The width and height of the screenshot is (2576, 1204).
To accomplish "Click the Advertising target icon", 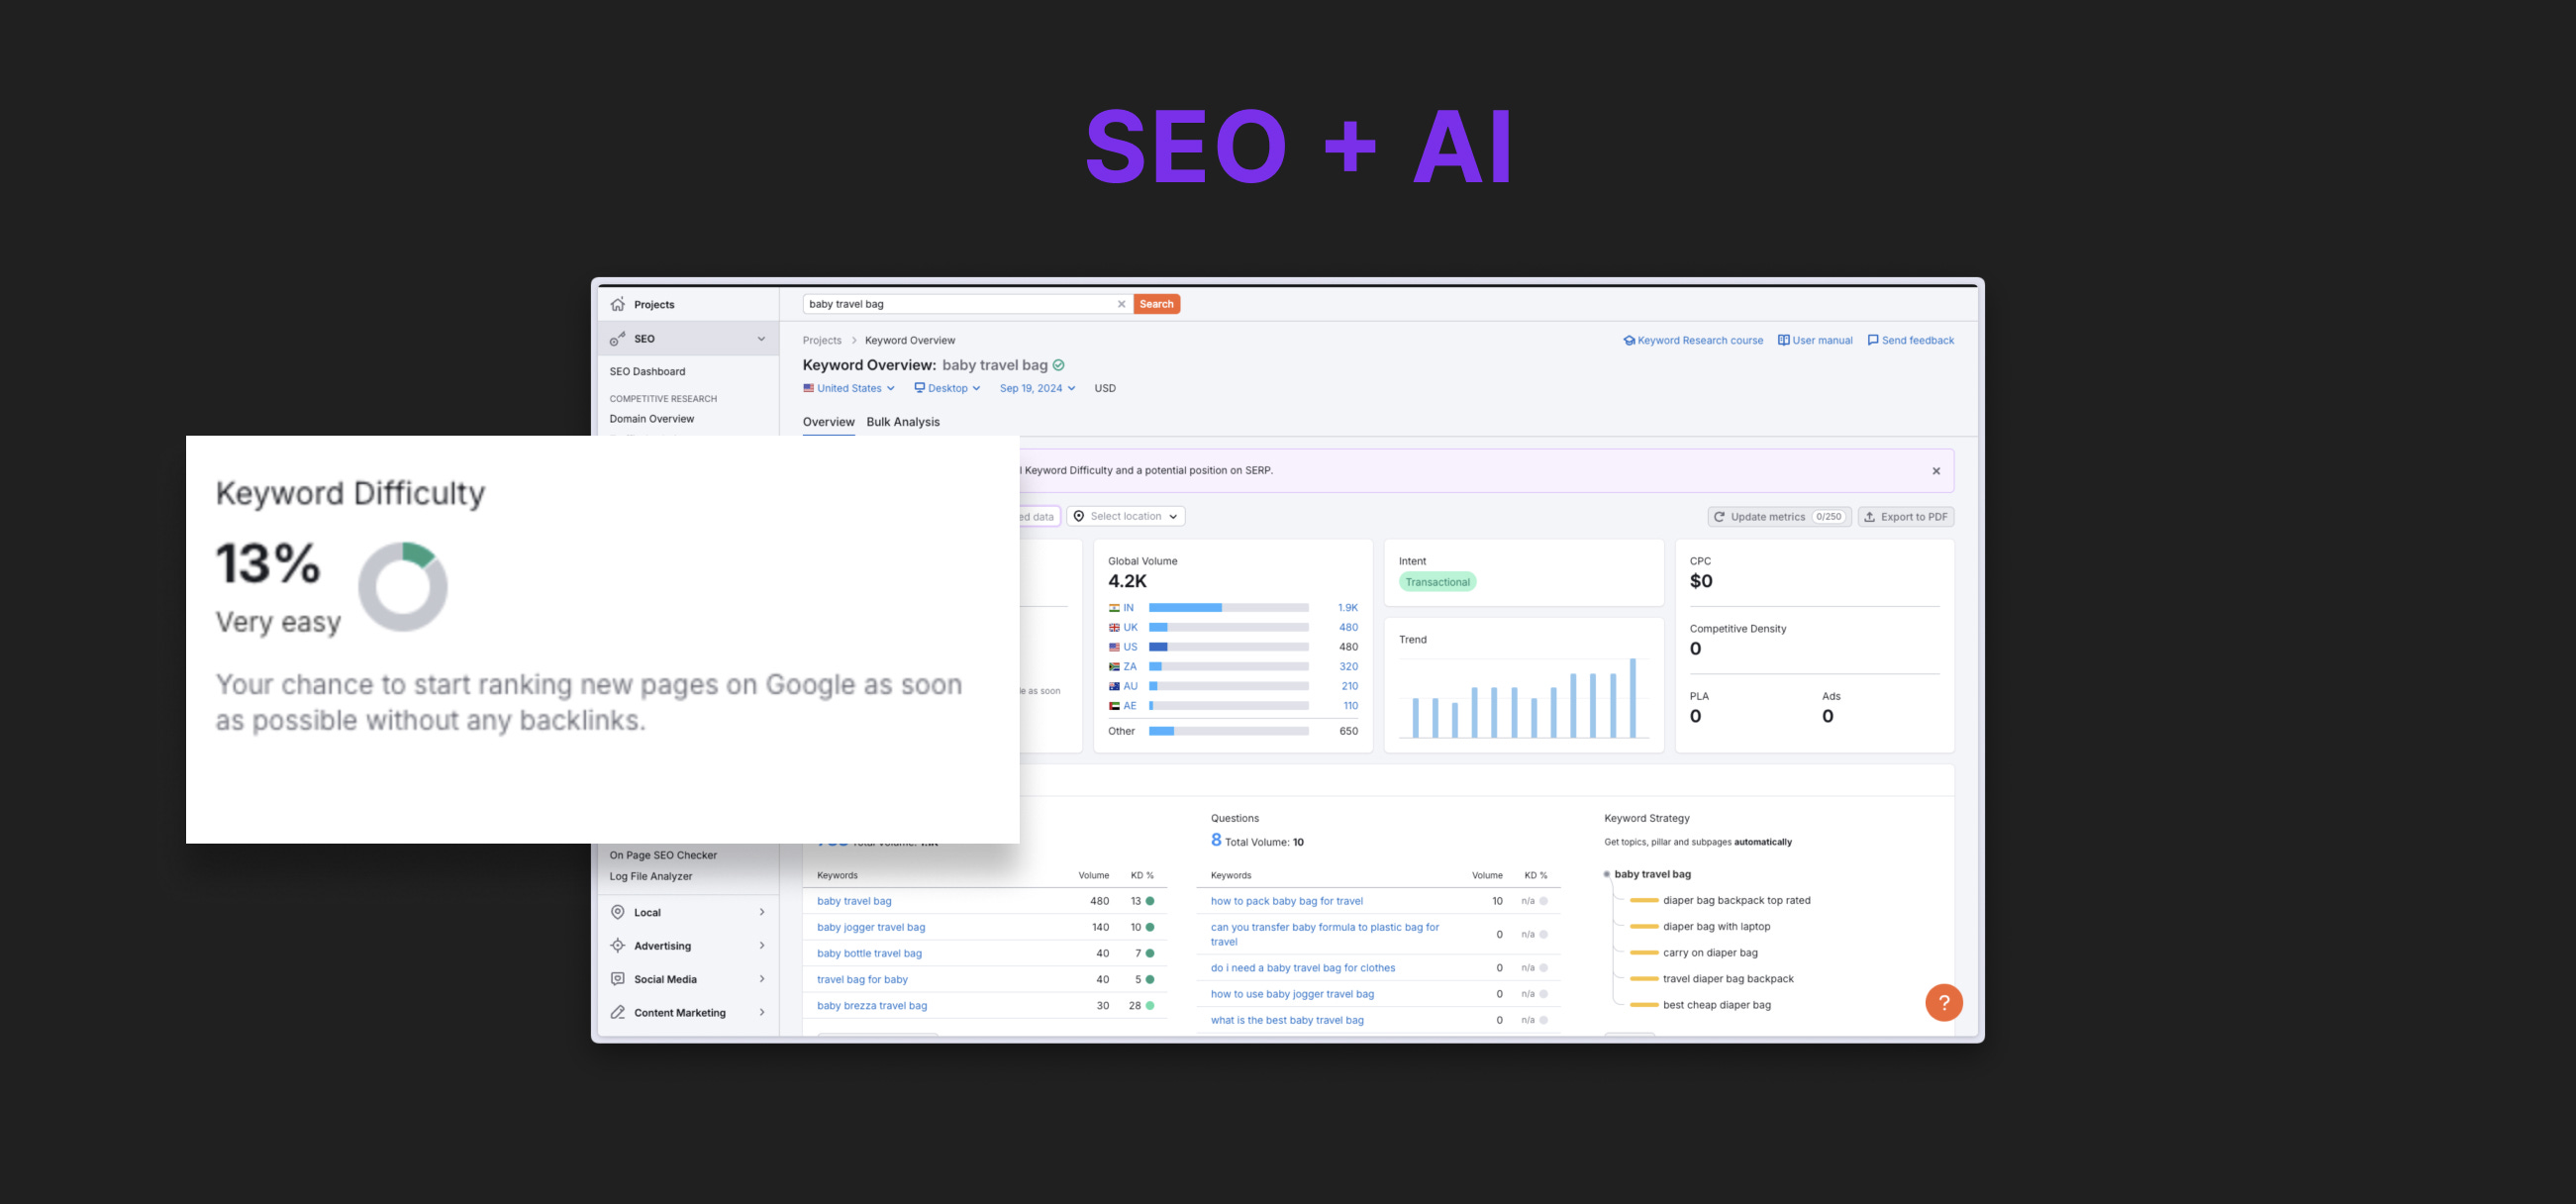I will [618, 946].
